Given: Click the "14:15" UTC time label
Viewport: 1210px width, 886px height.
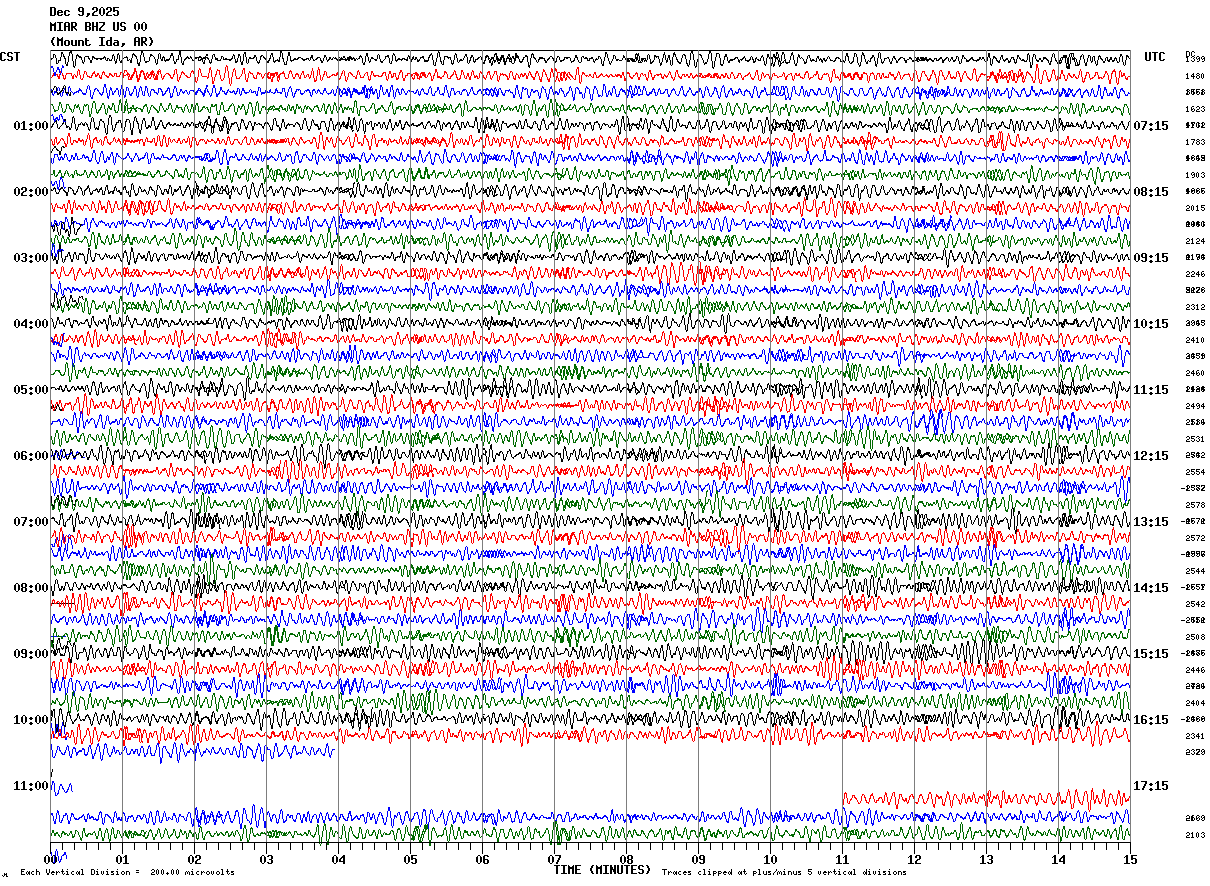Looking at the screenshot, I should [1151, 588].
